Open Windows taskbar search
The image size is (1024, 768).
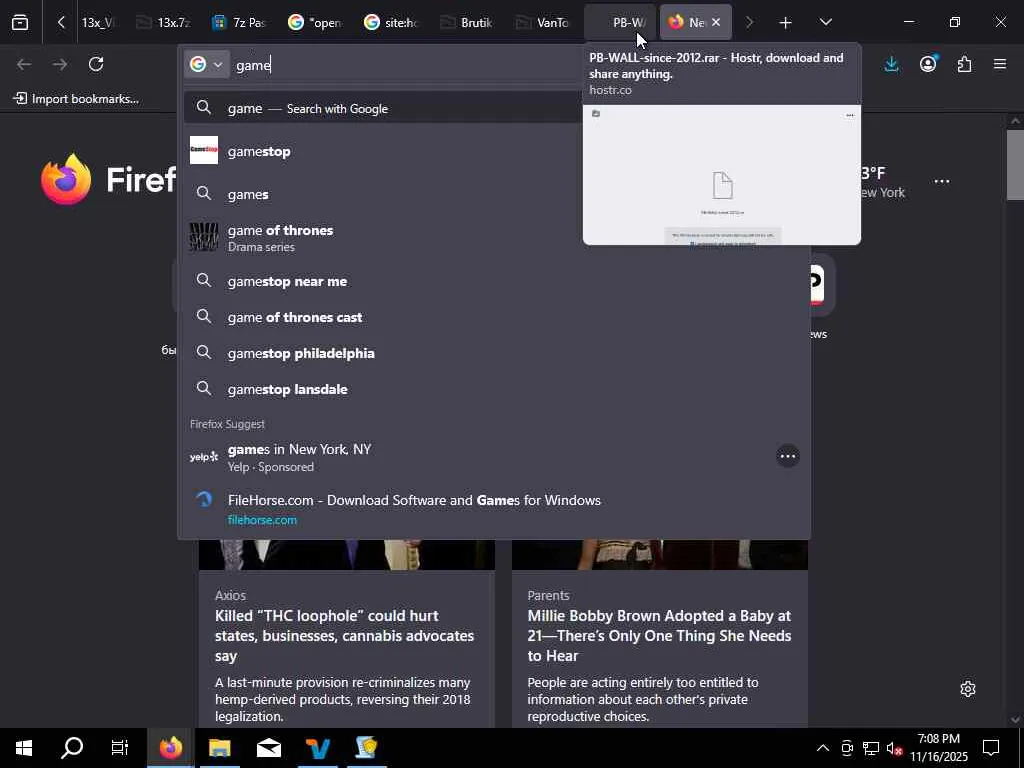point(72,748)
